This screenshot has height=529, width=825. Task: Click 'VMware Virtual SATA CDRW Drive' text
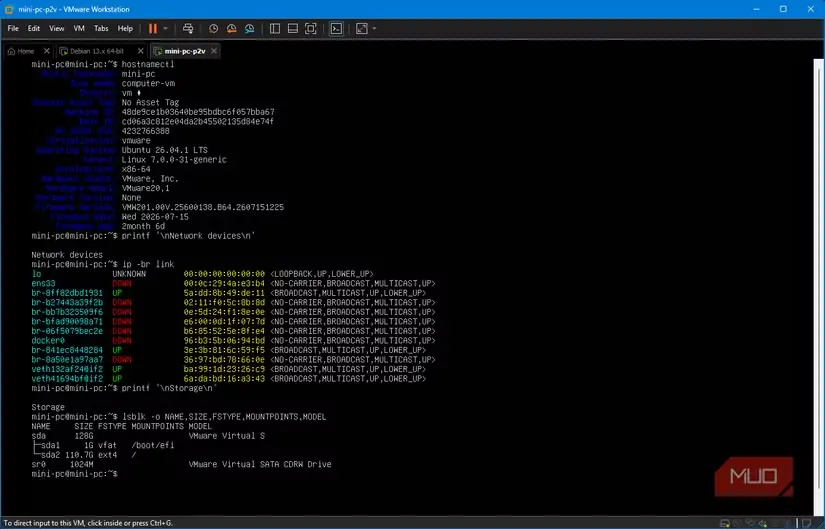click(260, 464)
